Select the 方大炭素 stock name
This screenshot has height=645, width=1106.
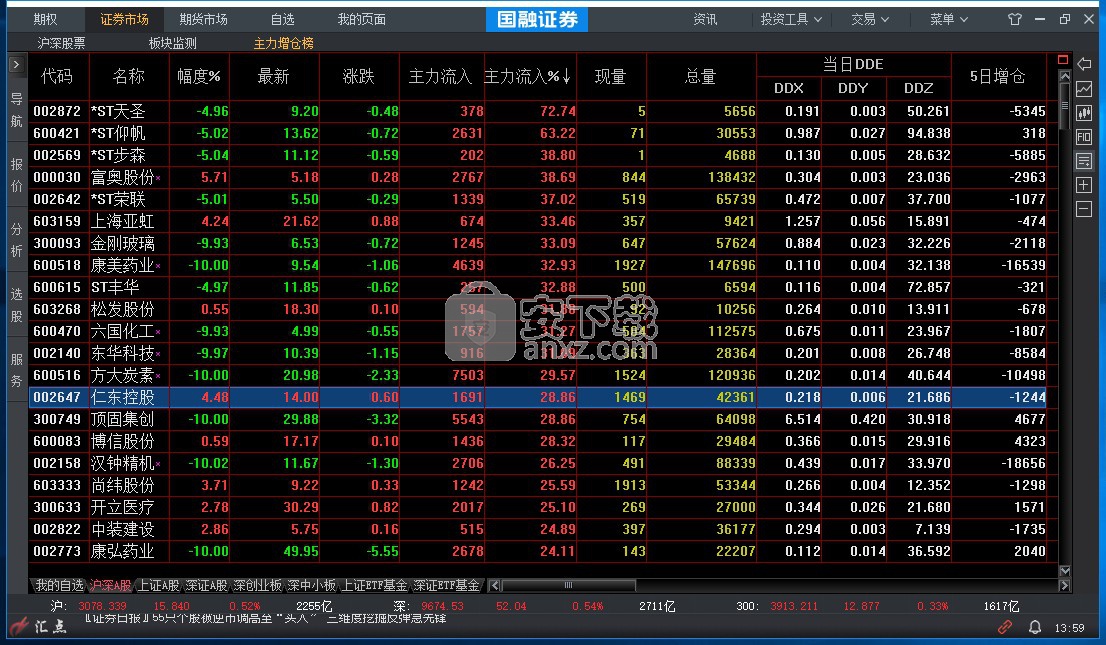122,375
